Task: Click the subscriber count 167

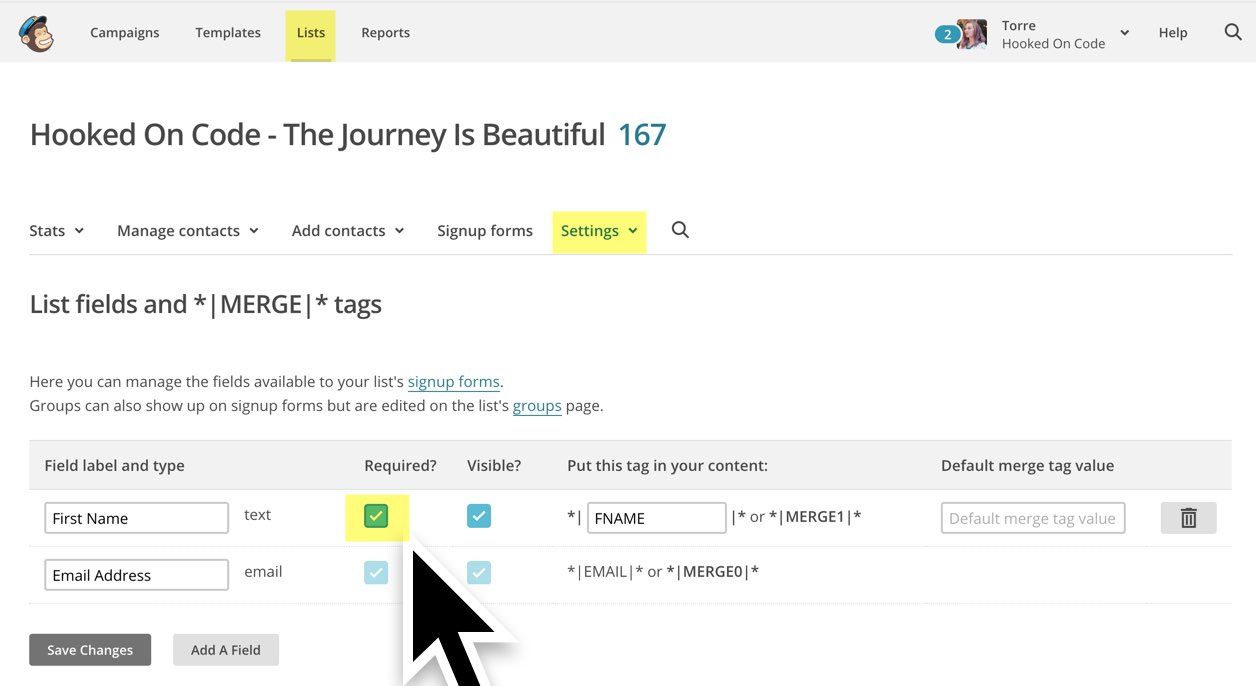Action: 642,135
